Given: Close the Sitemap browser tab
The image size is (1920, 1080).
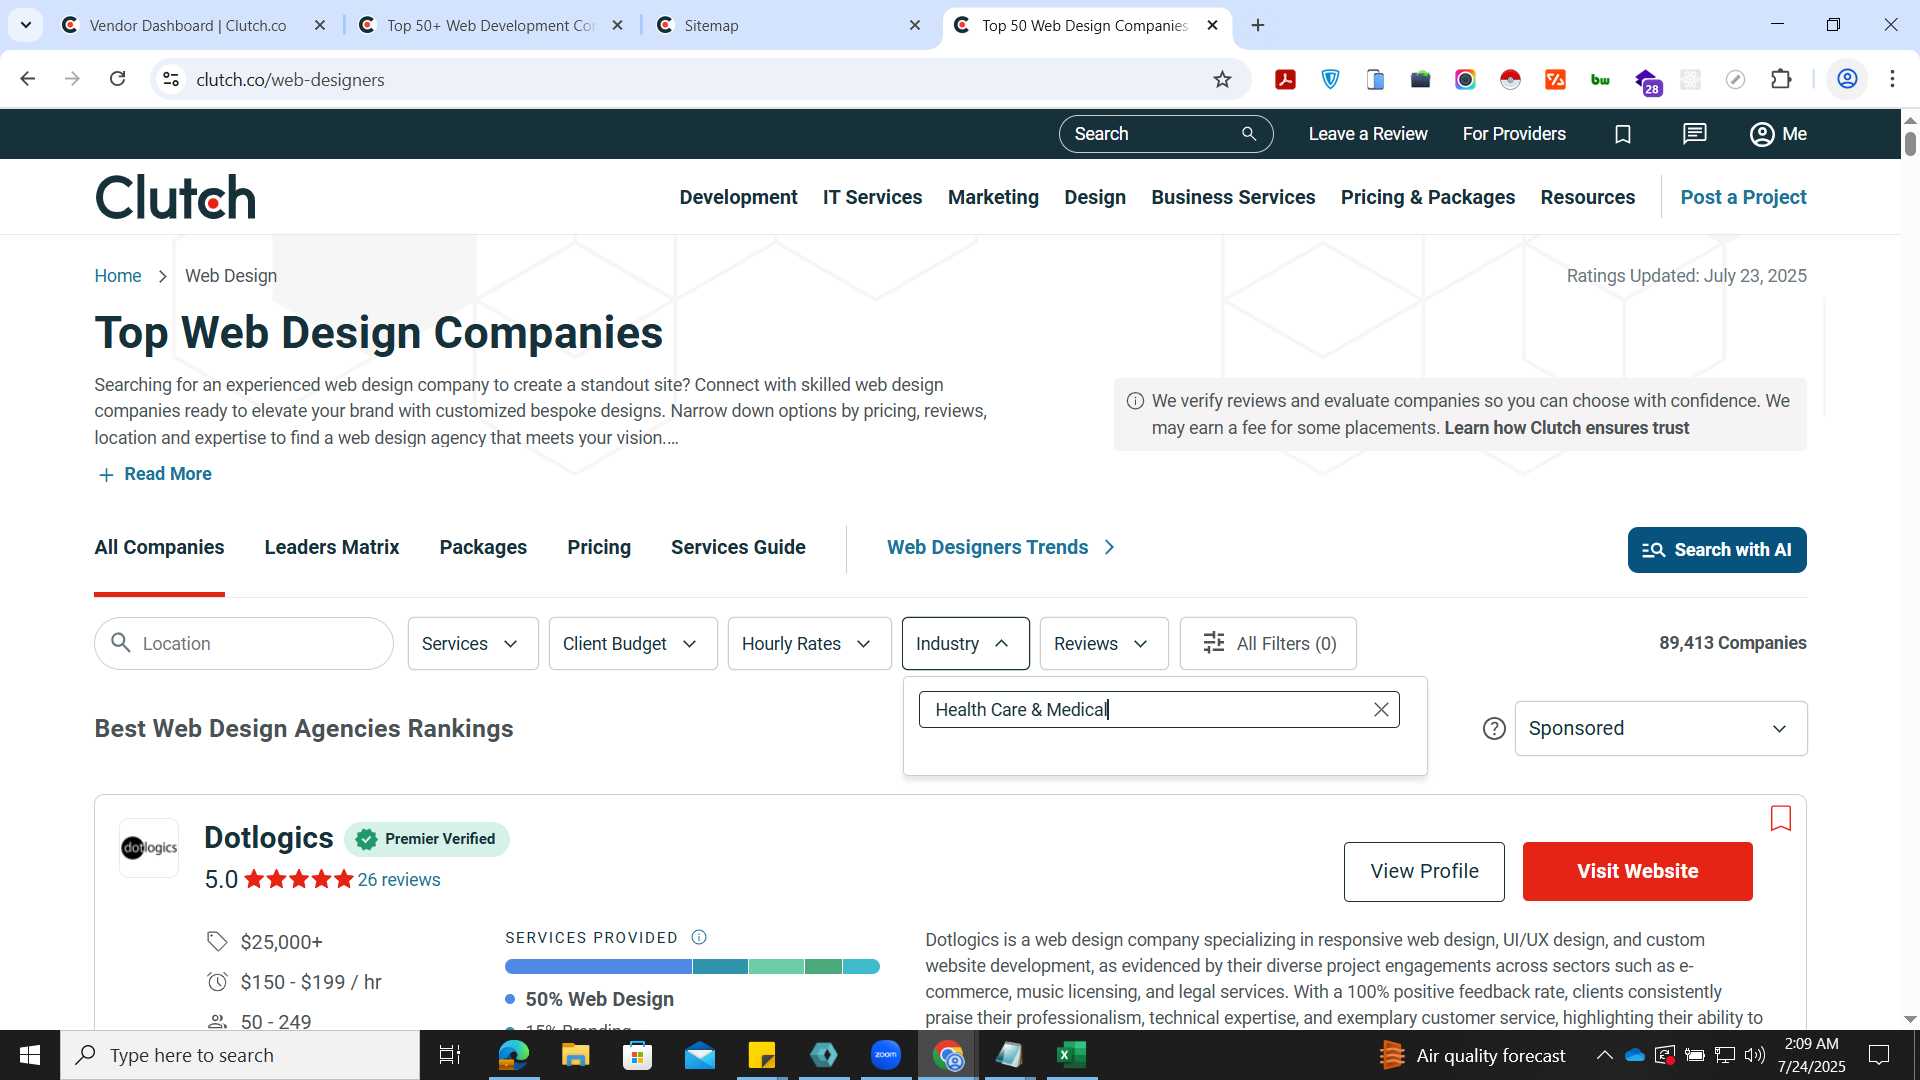Looking at the screenshot, I should [x=914, y=25].
